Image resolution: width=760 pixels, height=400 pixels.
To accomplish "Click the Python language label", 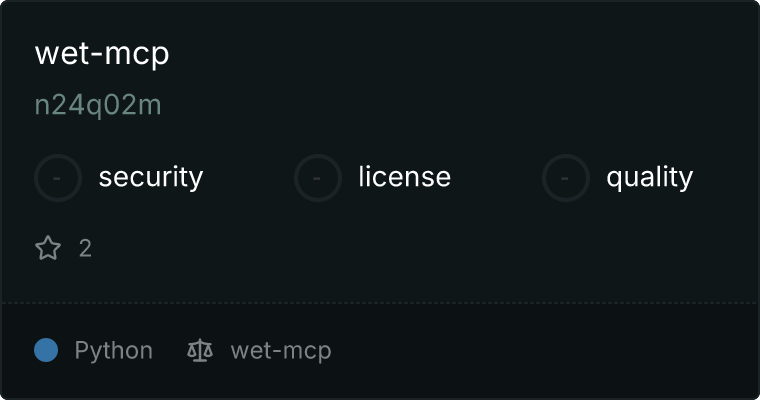I will [x=113, y=351].
